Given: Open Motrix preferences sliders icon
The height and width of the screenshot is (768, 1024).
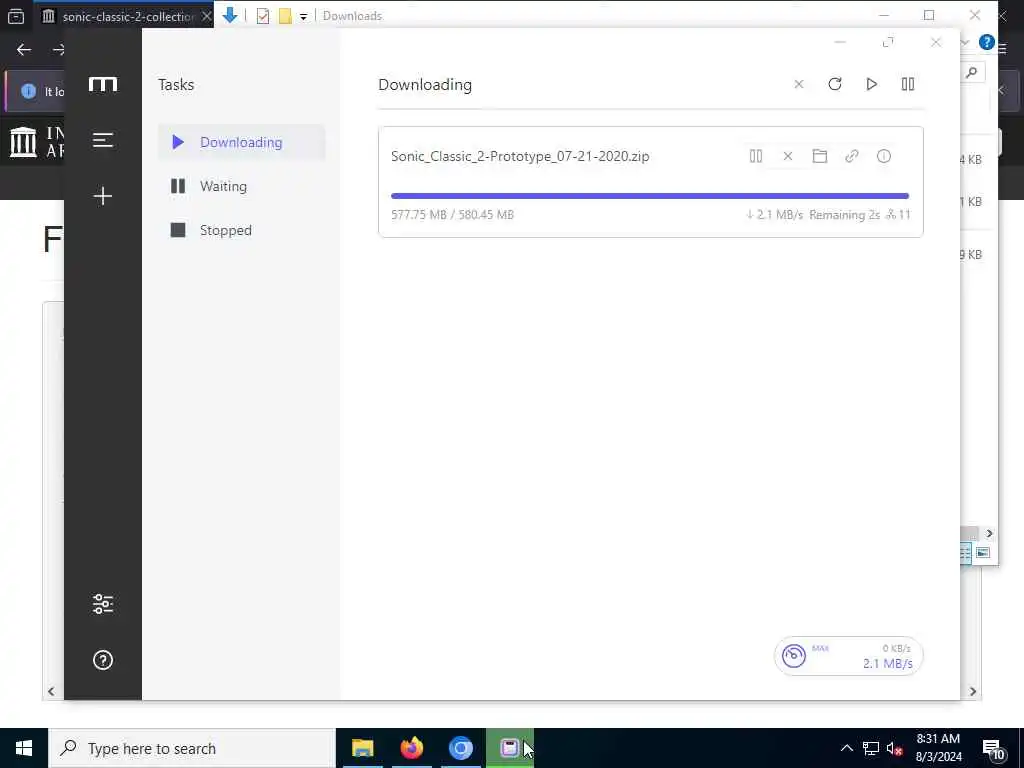Looking at the screenshot, I should tap(103, 604).
